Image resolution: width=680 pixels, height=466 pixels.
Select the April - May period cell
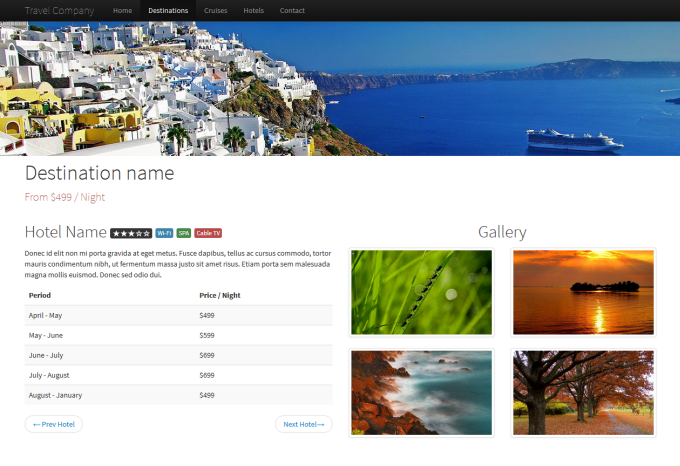tap(45, 315)
